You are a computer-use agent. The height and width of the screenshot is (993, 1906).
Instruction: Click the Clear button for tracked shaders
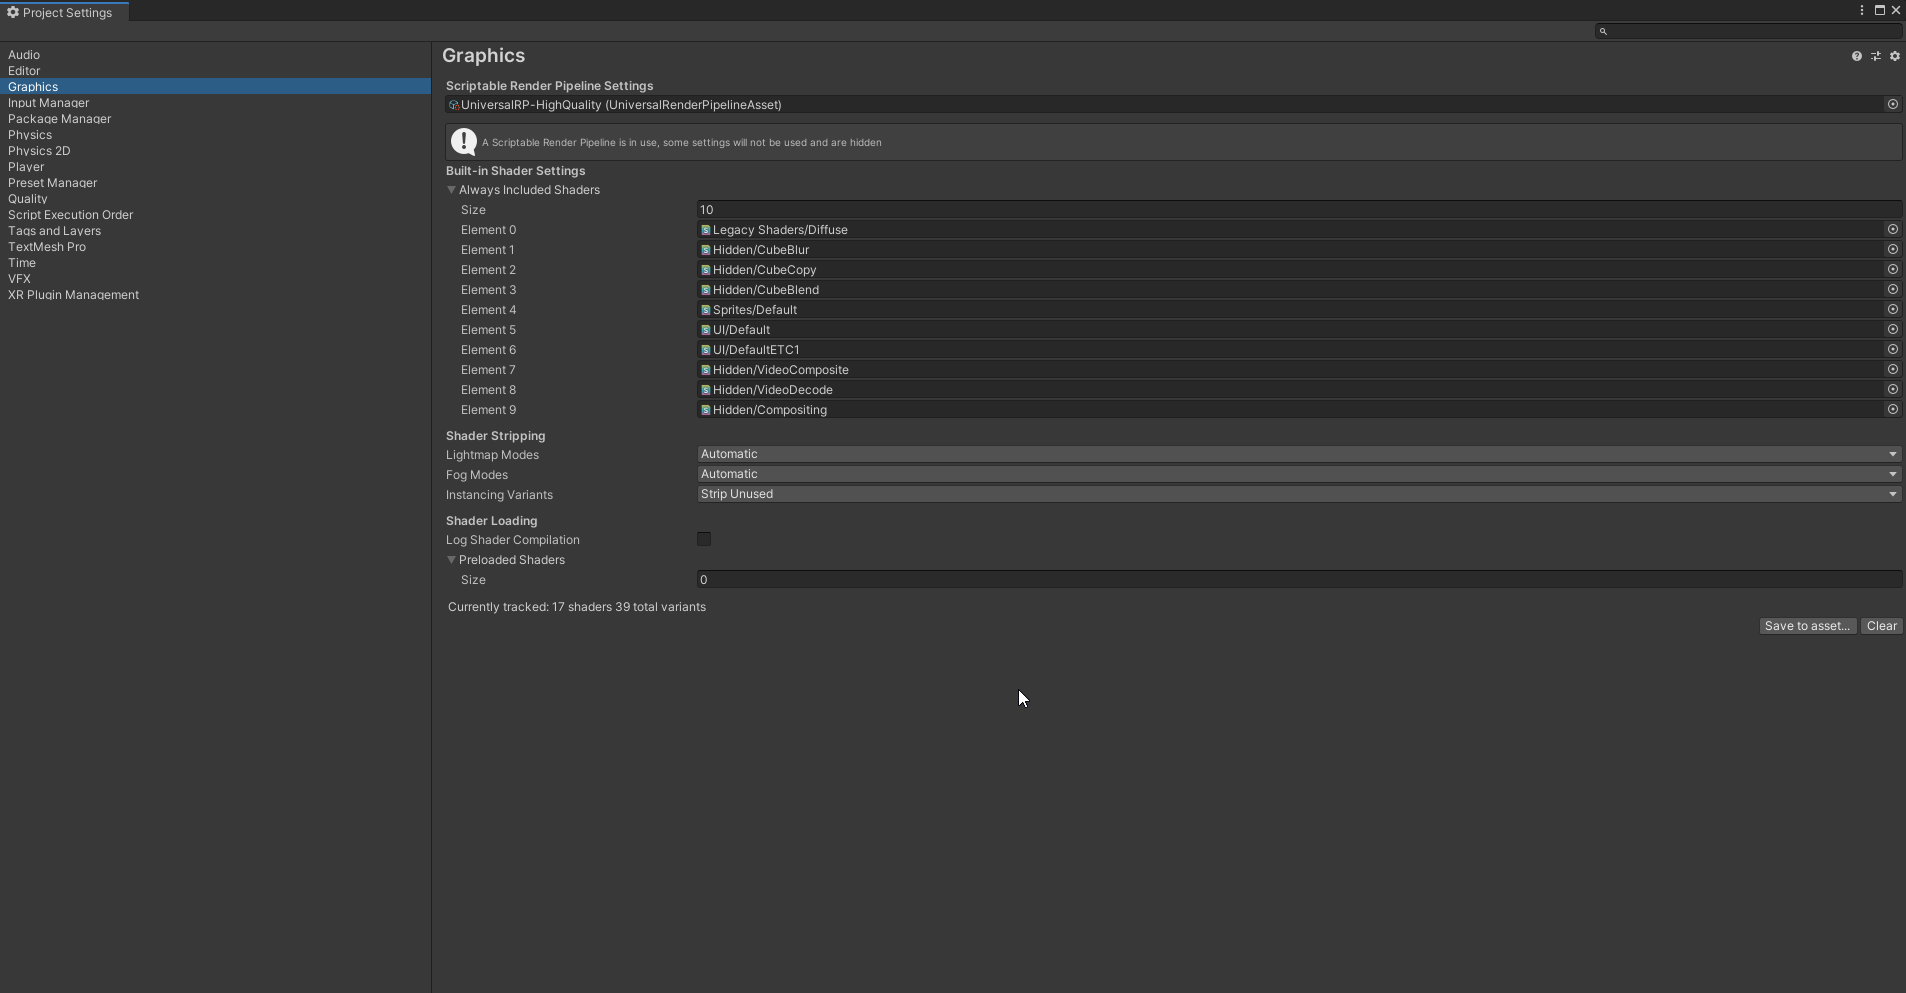tap(1883, 625)
